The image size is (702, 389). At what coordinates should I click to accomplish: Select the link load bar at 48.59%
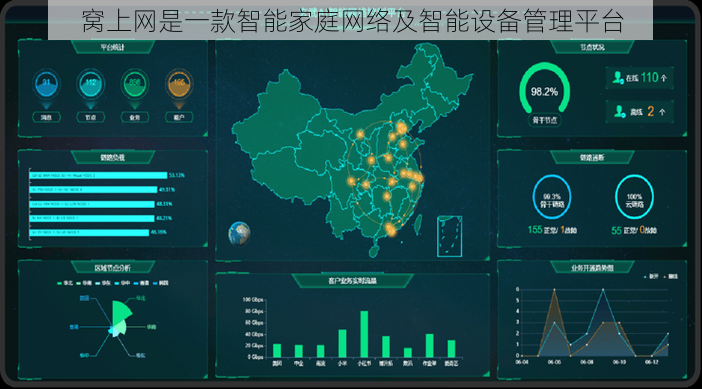pyautogui.click(x=92, y=204)
